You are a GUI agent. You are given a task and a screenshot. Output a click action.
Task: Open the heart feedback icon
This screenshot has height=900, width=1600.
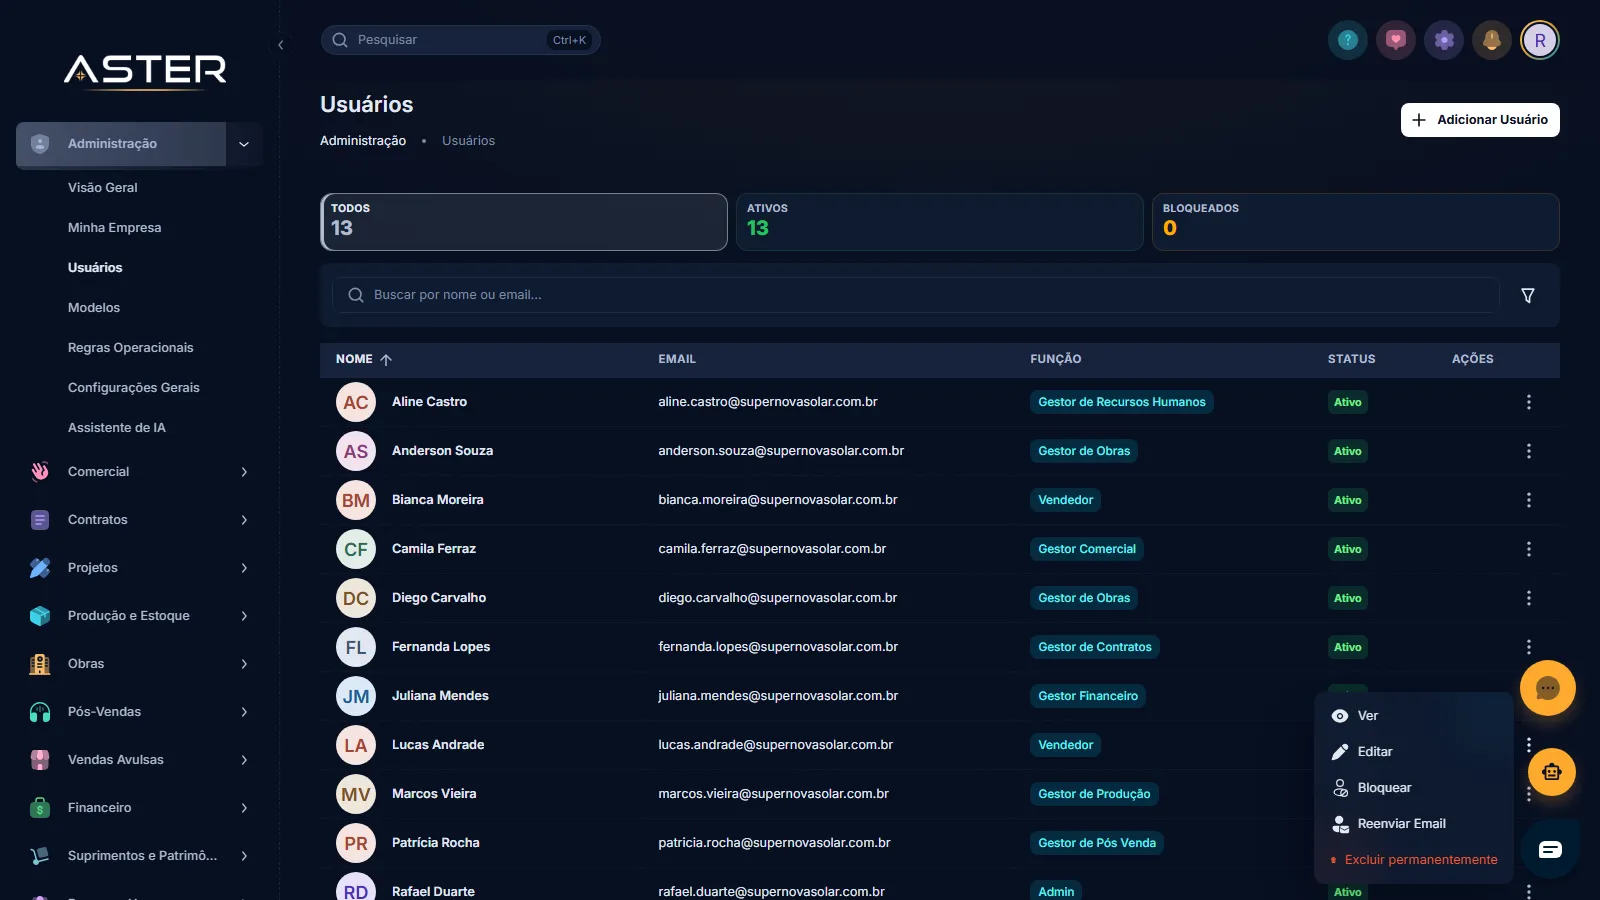[1396, 40]
